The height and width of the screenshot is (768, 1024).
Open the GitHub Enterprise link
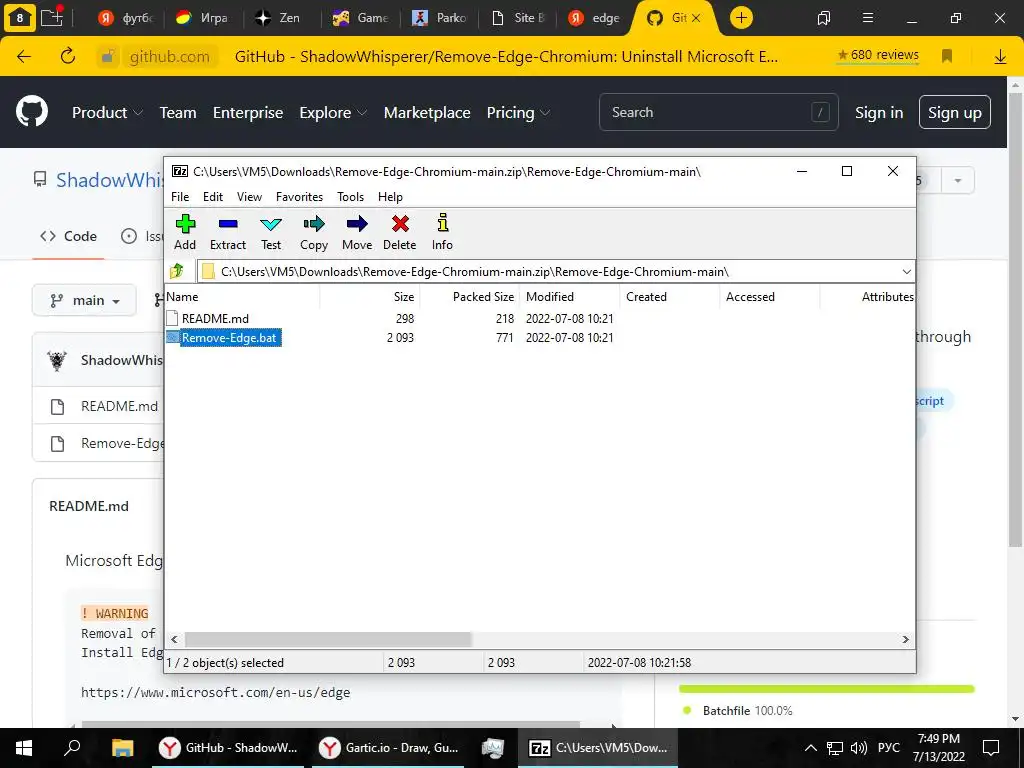(248, 112)
